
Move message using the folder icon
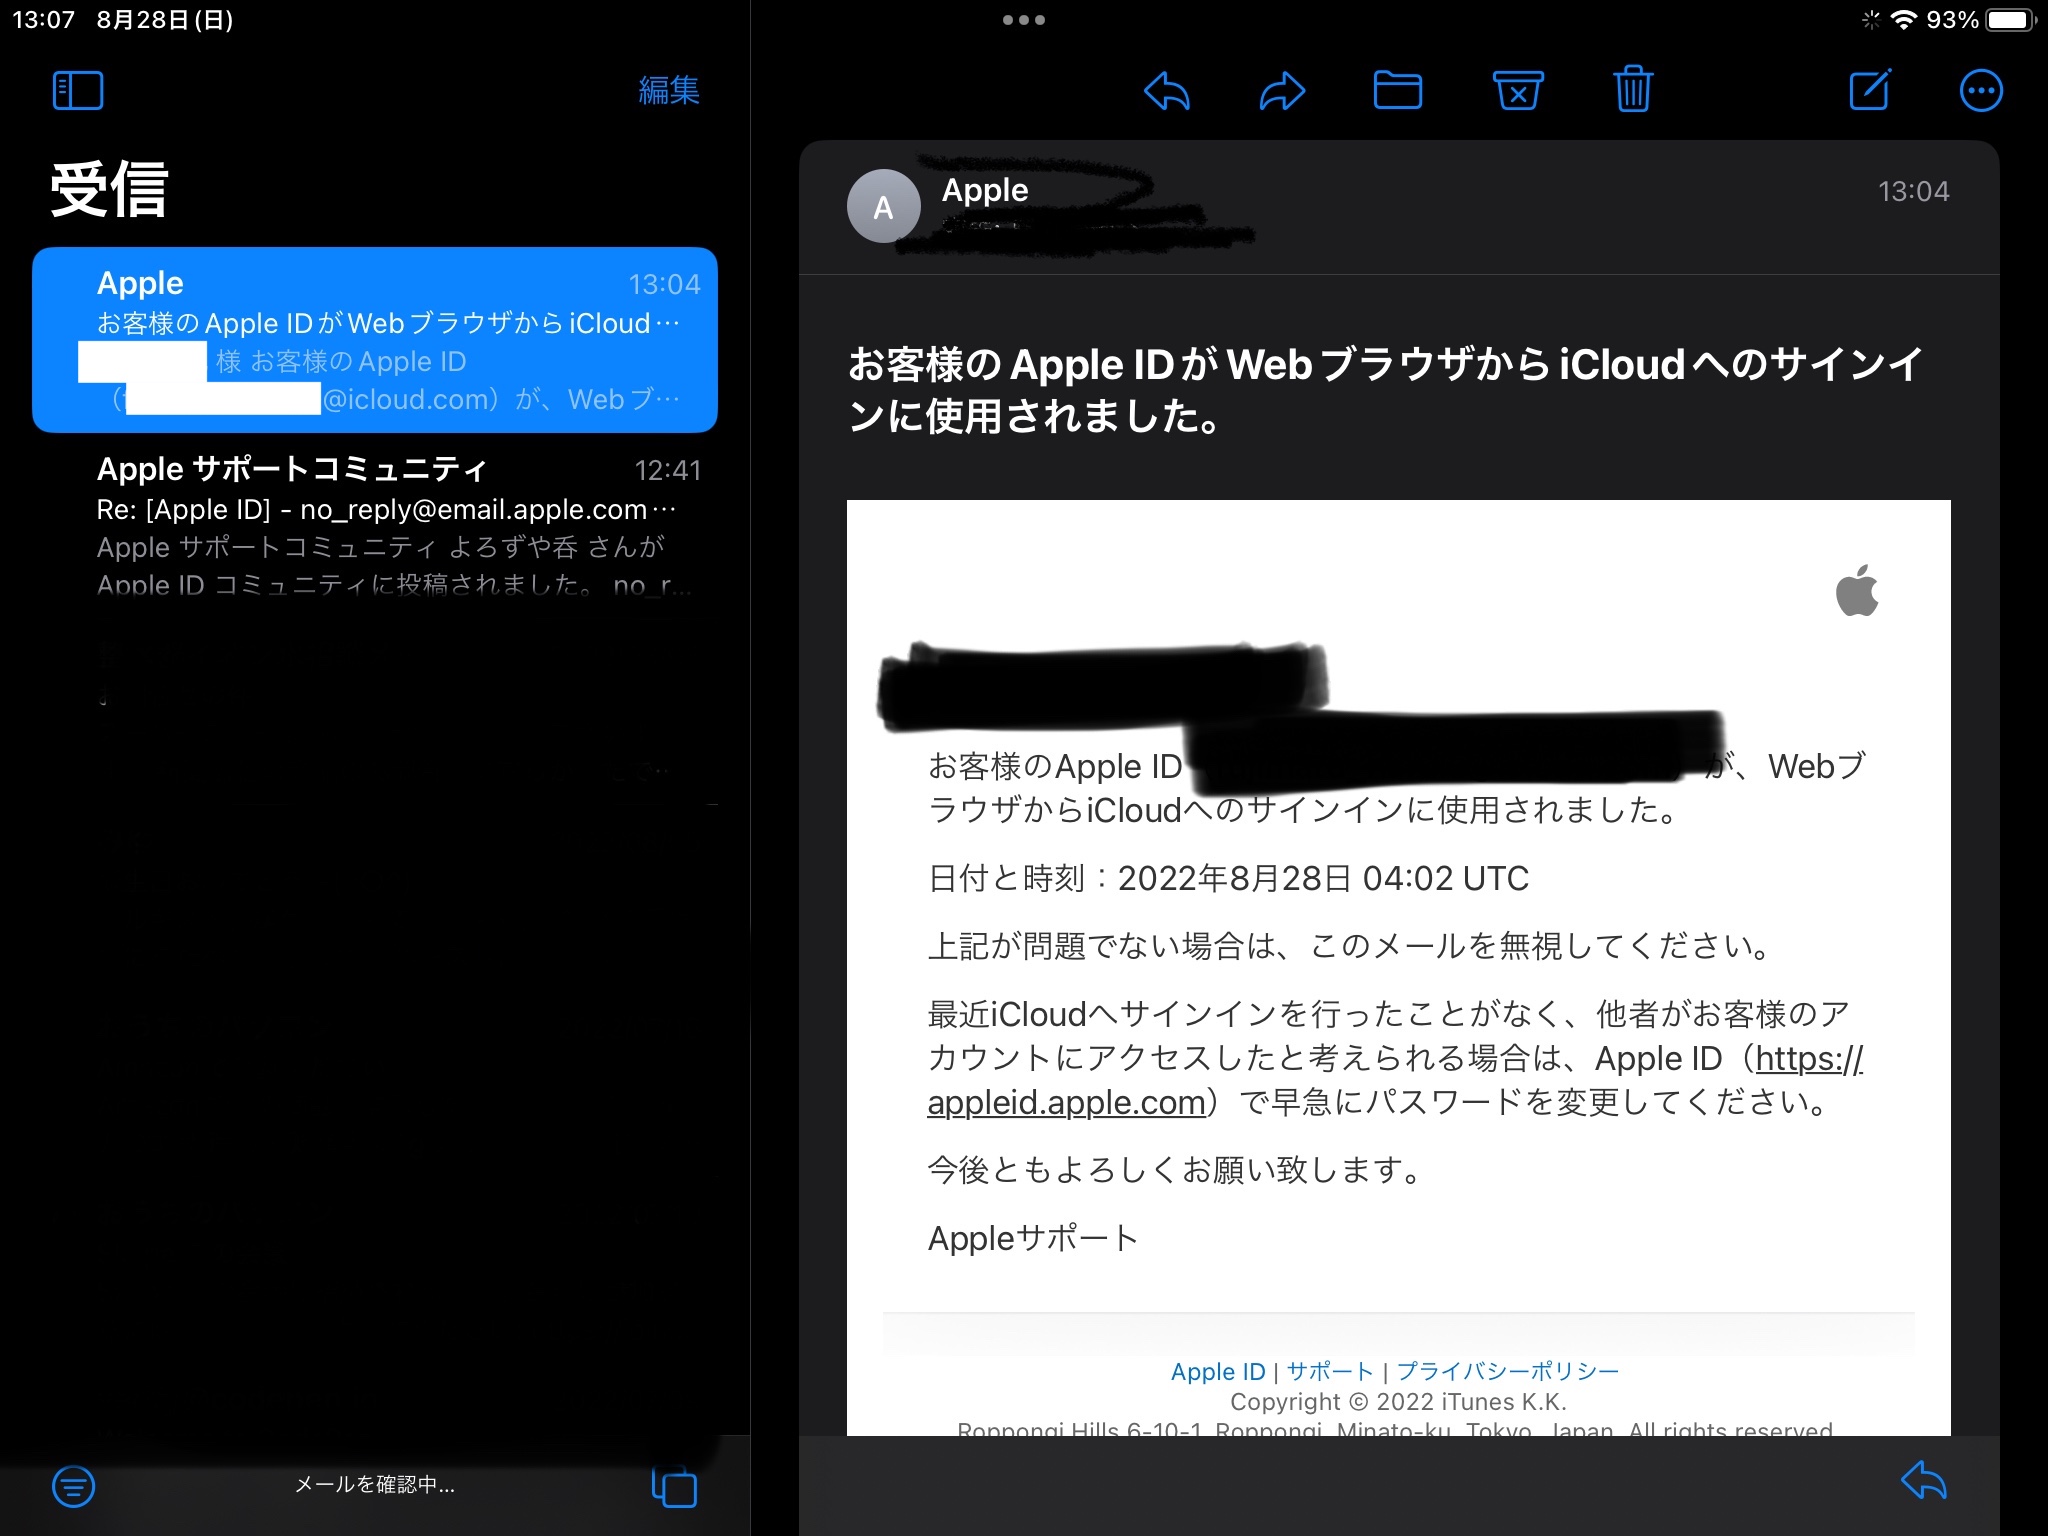pos(1397,91)
